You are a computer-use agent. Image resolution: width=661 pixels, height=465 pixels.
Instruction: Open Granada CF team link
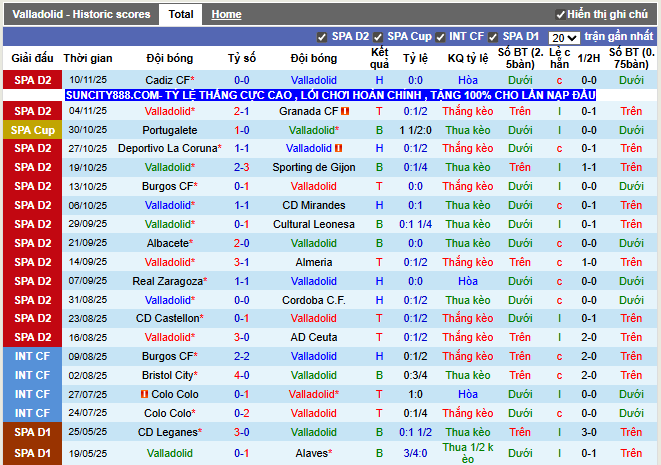[309, 111]
